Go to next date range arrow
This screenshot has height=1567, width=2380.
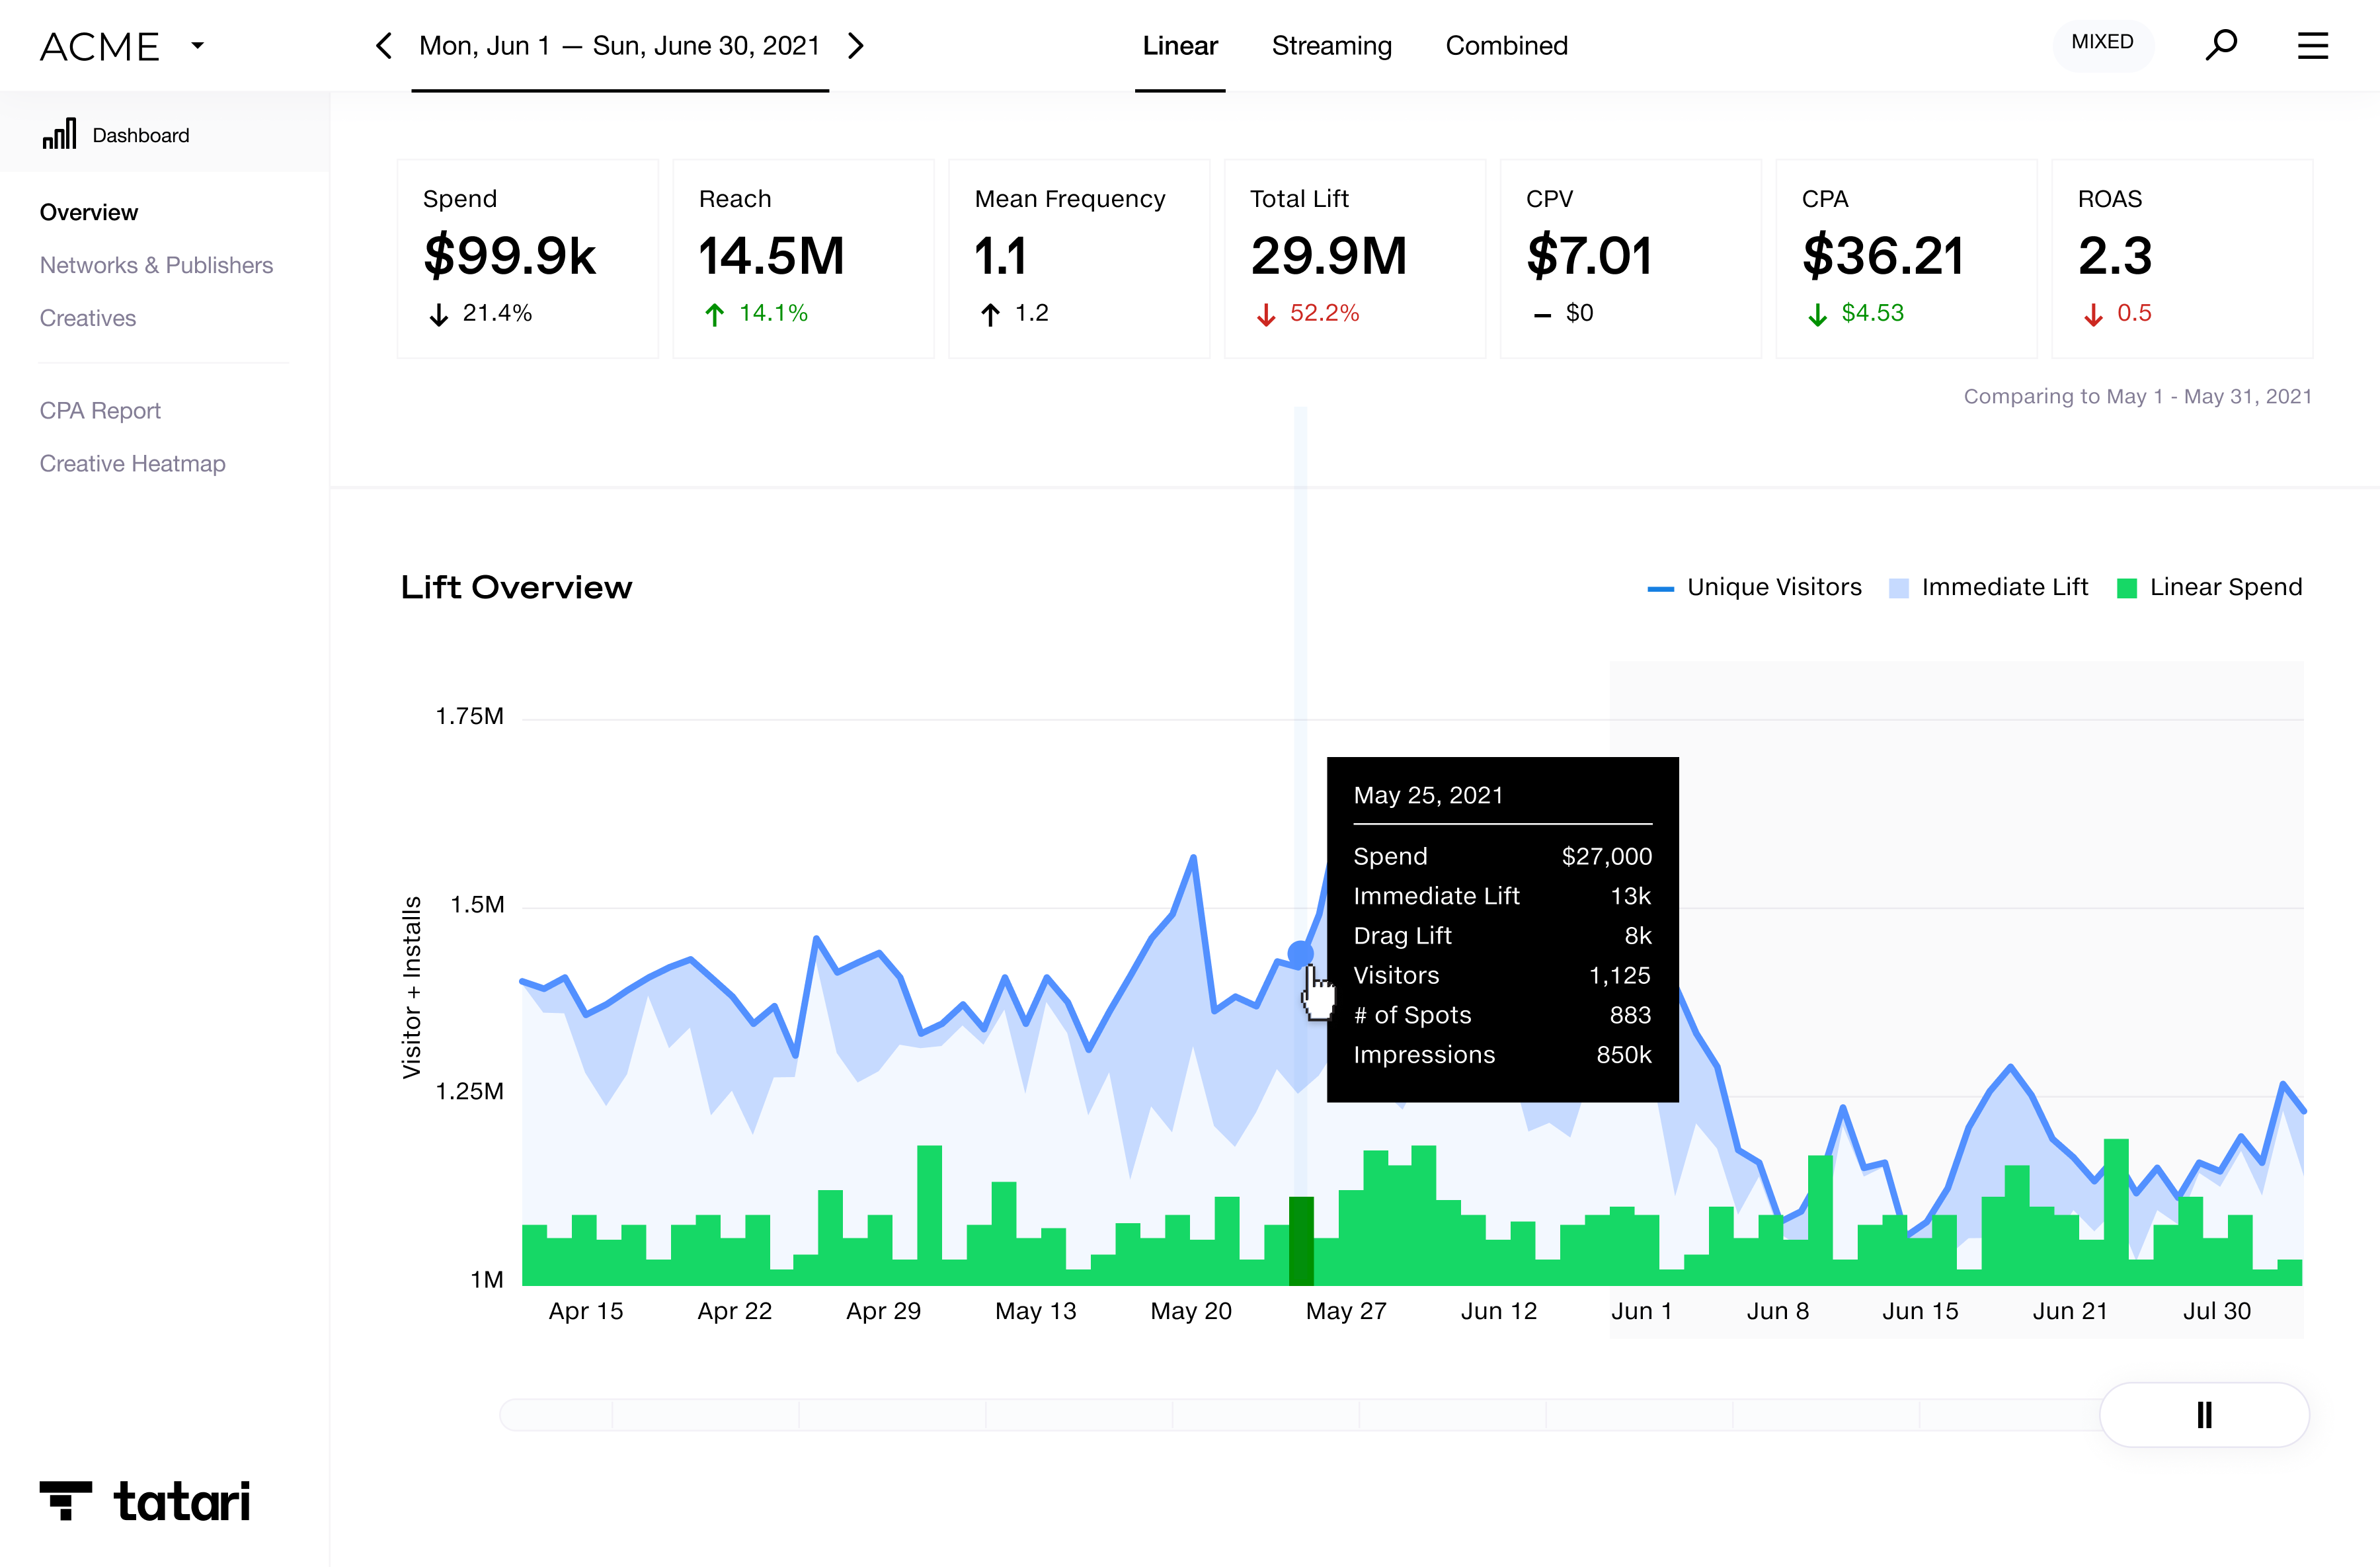tap(856, 46)
